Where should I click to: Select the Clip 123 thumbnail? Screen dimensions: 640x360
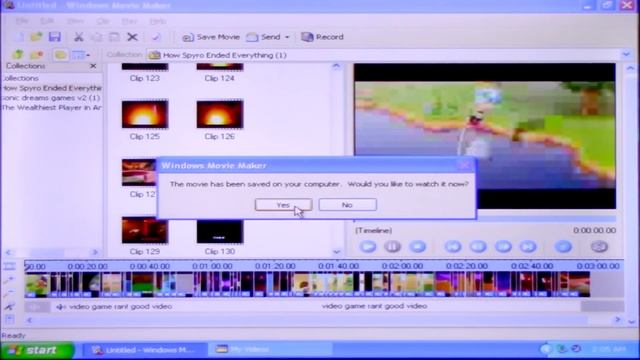click(144, 67)
